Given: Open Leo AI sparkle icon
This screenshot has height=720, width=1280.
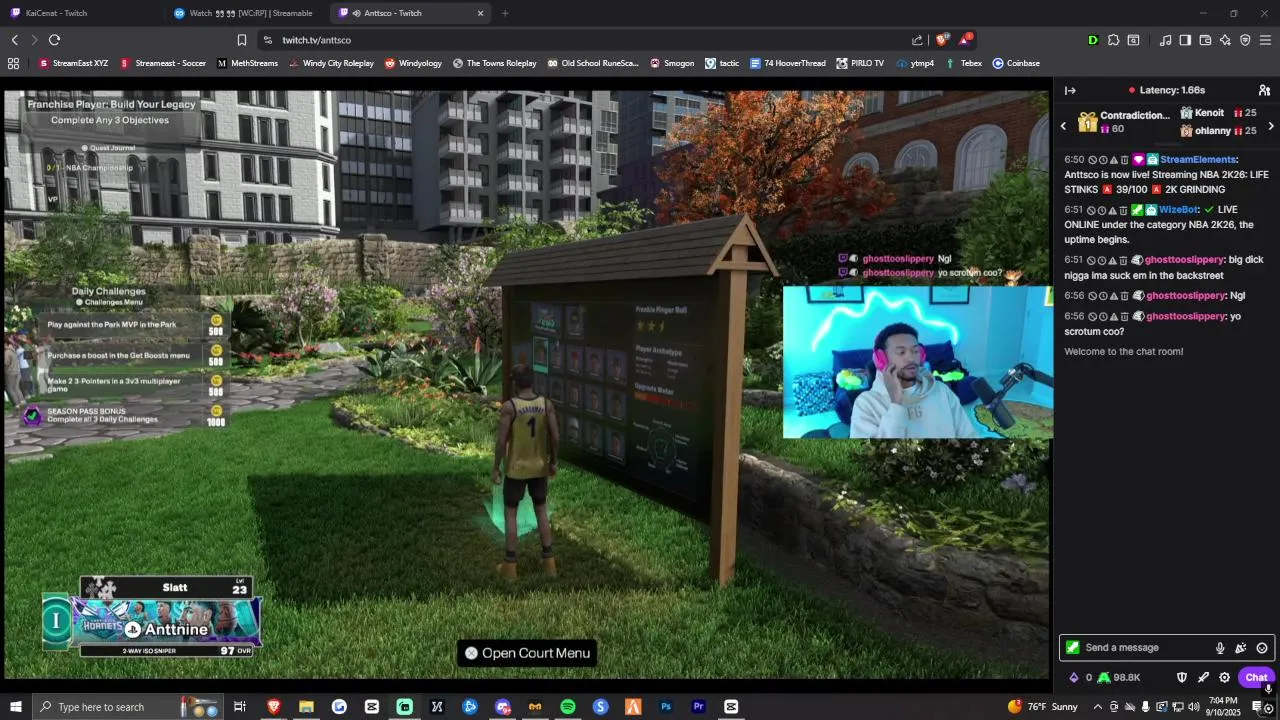Looking at the screenshot, I should 1225,40.
